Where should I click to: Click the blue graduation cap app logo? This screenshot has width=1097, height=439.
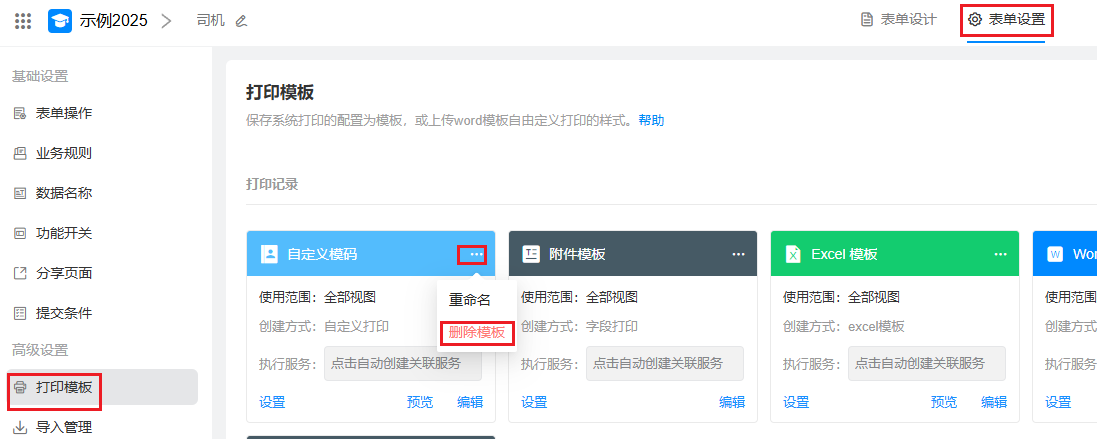(60, 21)
